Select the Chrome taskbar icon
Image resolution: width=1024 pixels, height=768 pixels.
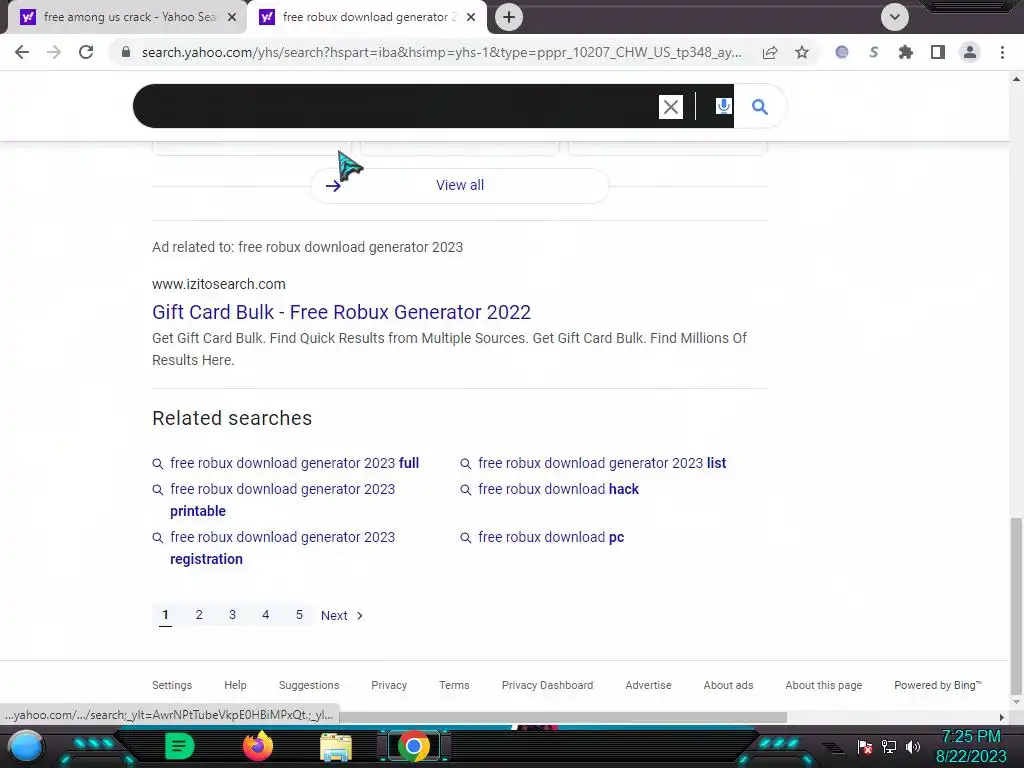pos(413,746)
